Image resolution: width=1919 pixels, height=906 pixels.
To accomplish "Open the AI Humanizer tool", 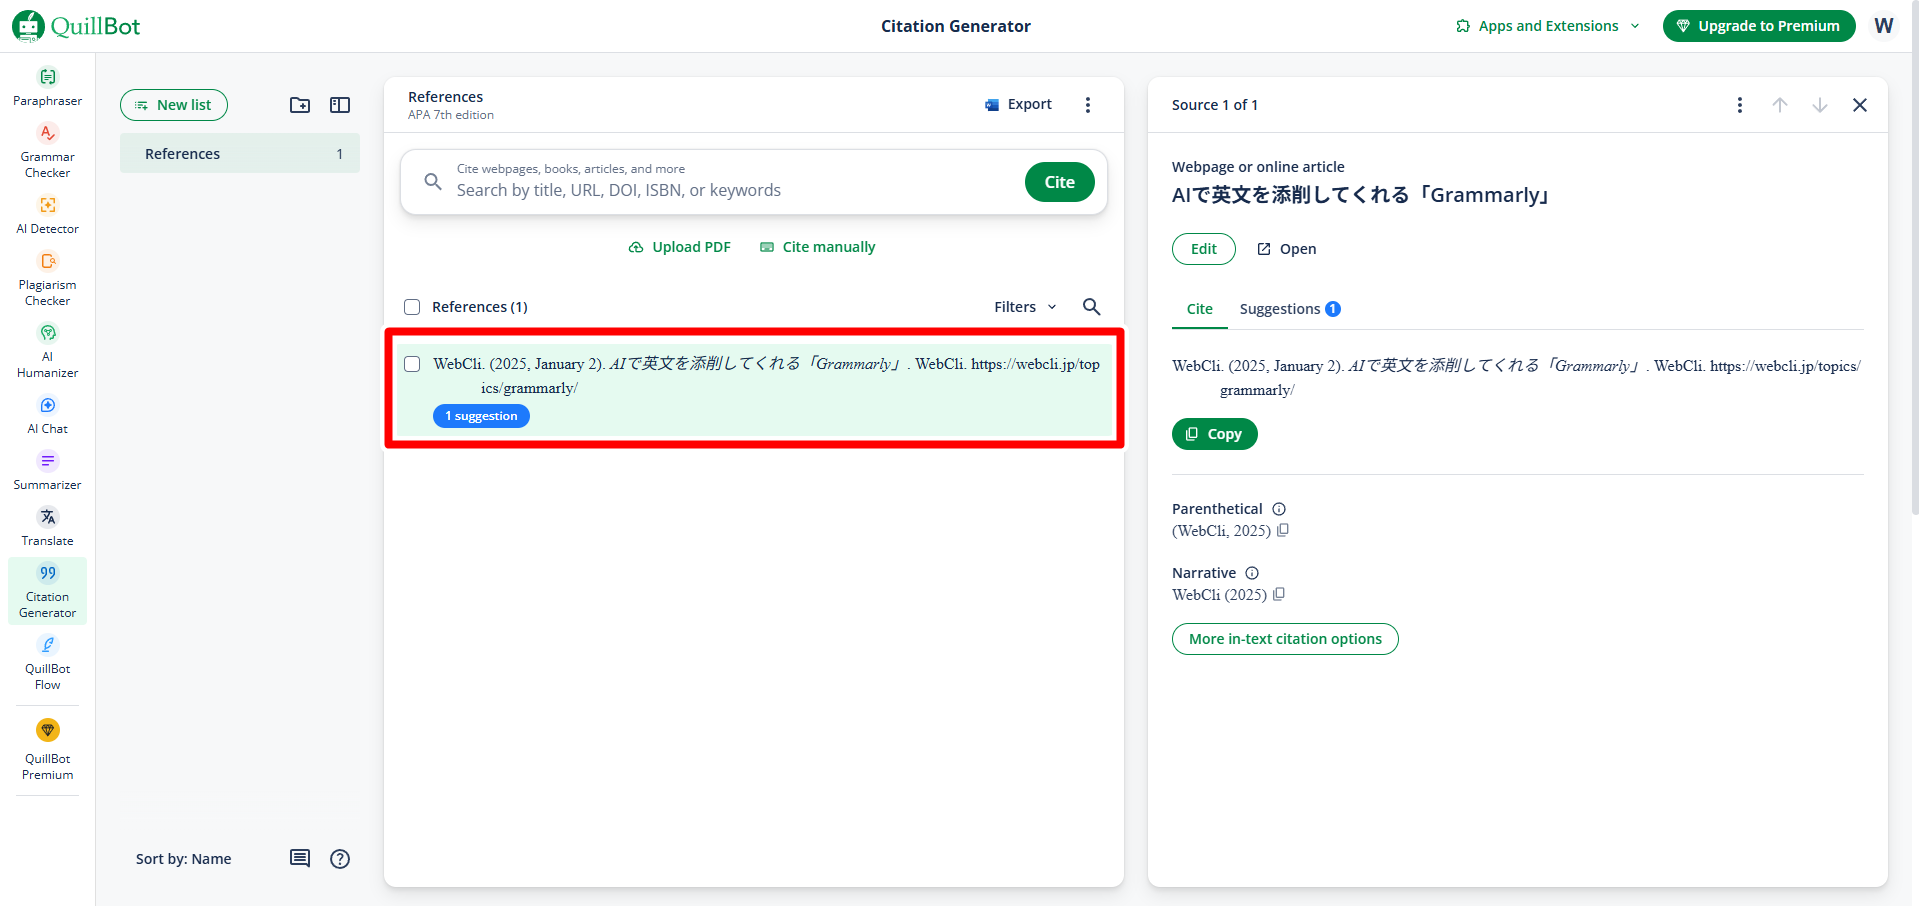I will (47, 351).
